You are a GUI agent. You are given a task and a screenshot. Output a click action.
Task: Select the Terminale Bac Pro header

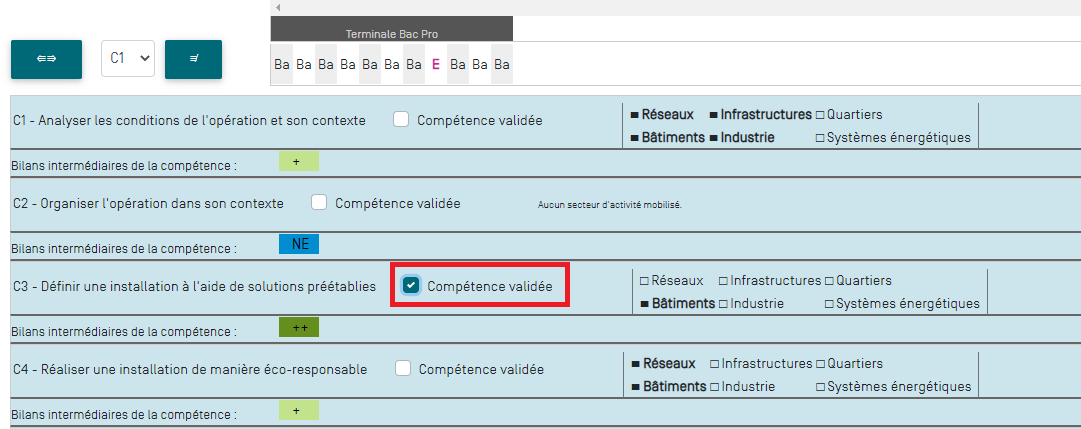(391, 34)
